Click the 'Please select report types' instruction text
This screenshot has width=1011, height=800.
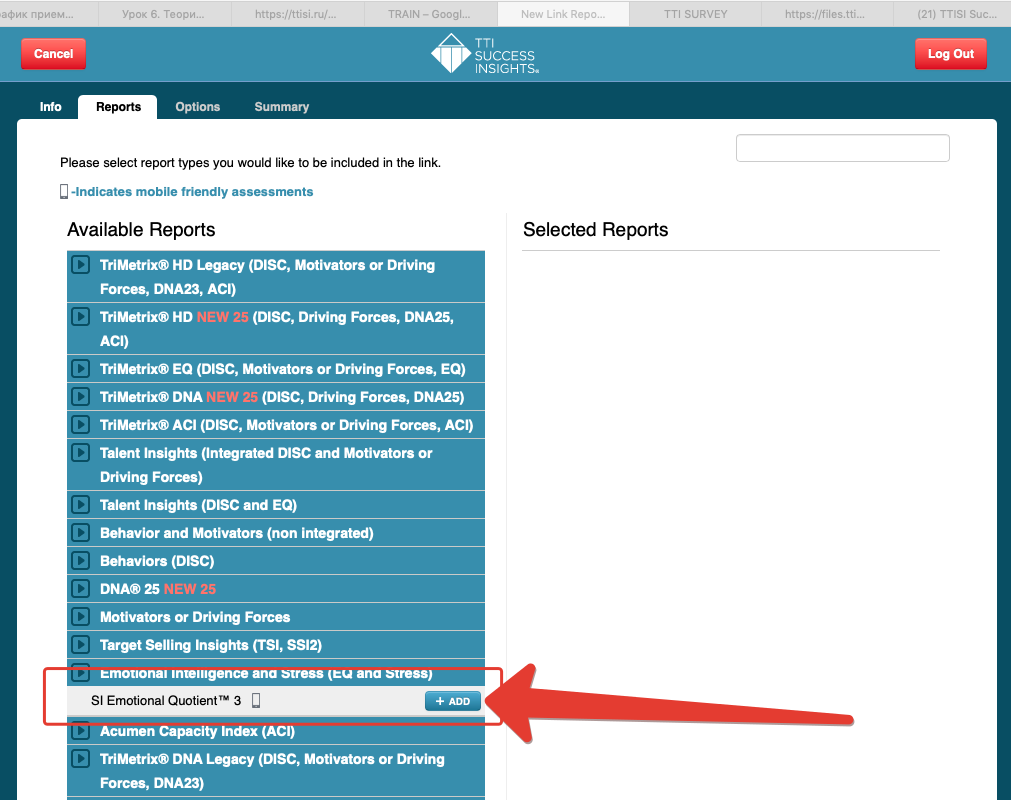pos(251,162)
